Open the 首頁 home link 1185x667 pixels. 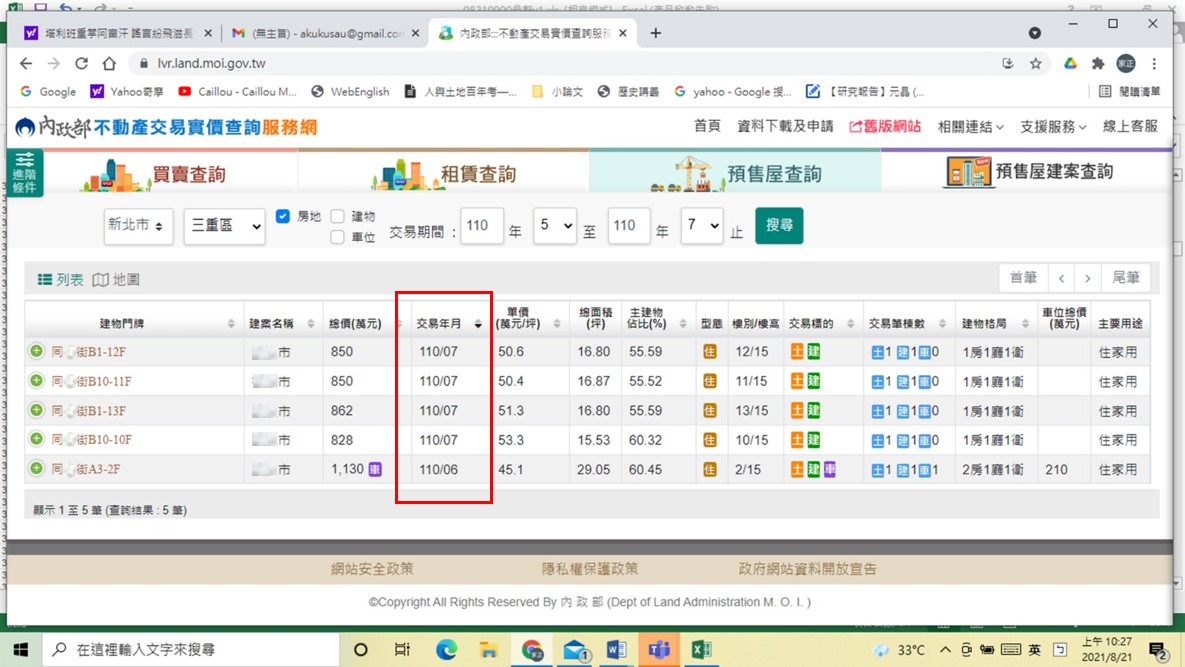coord(707,127)
